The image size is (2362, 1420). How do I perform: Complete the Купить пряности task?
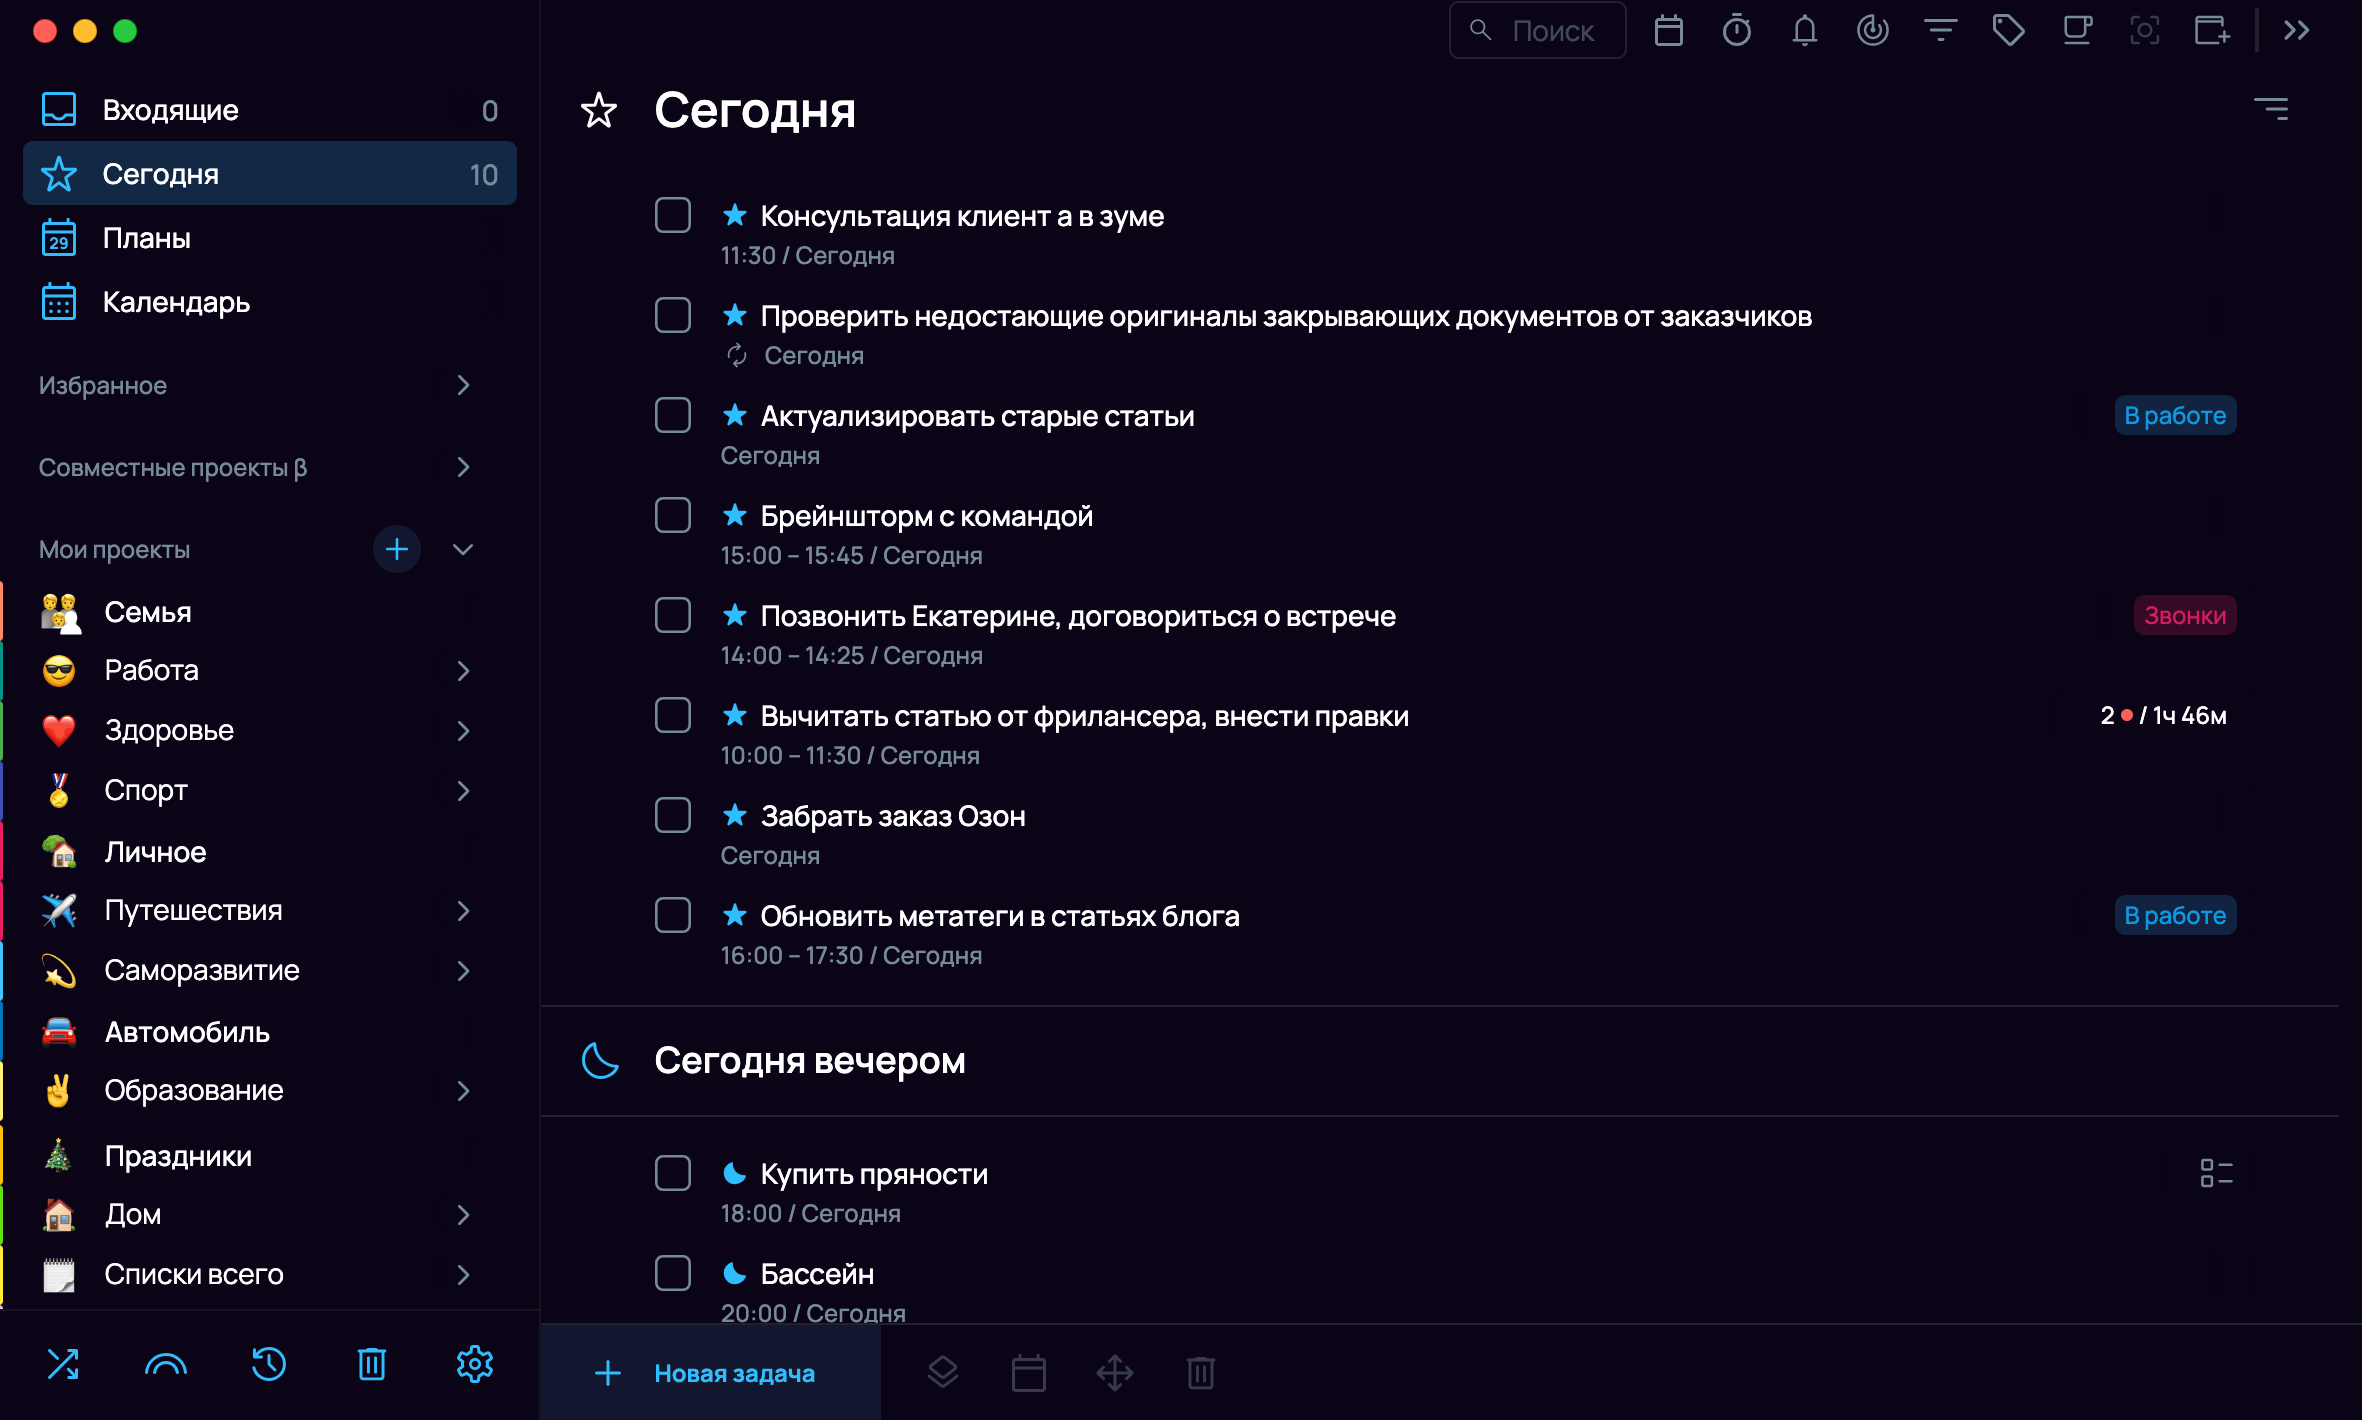pos(673,1174)
